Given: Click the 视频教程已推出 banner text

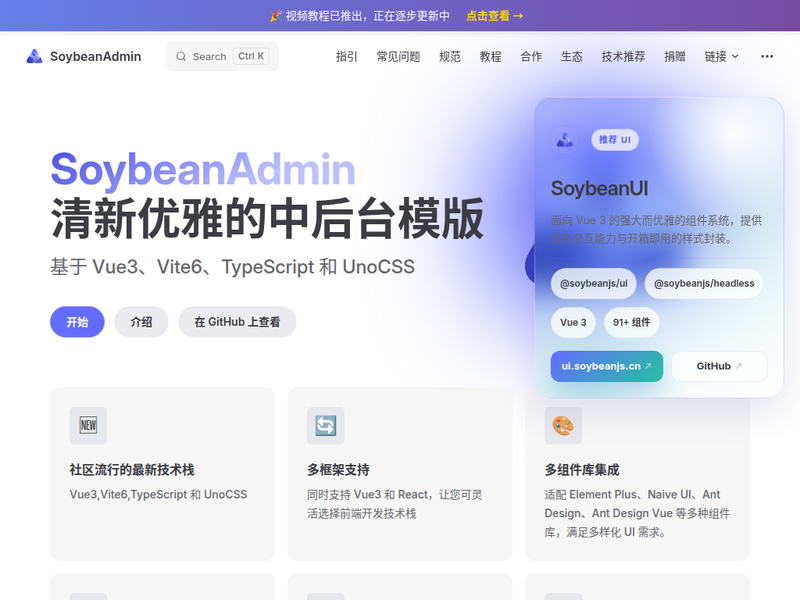Looking at the screenshot, I should [367, 16].
